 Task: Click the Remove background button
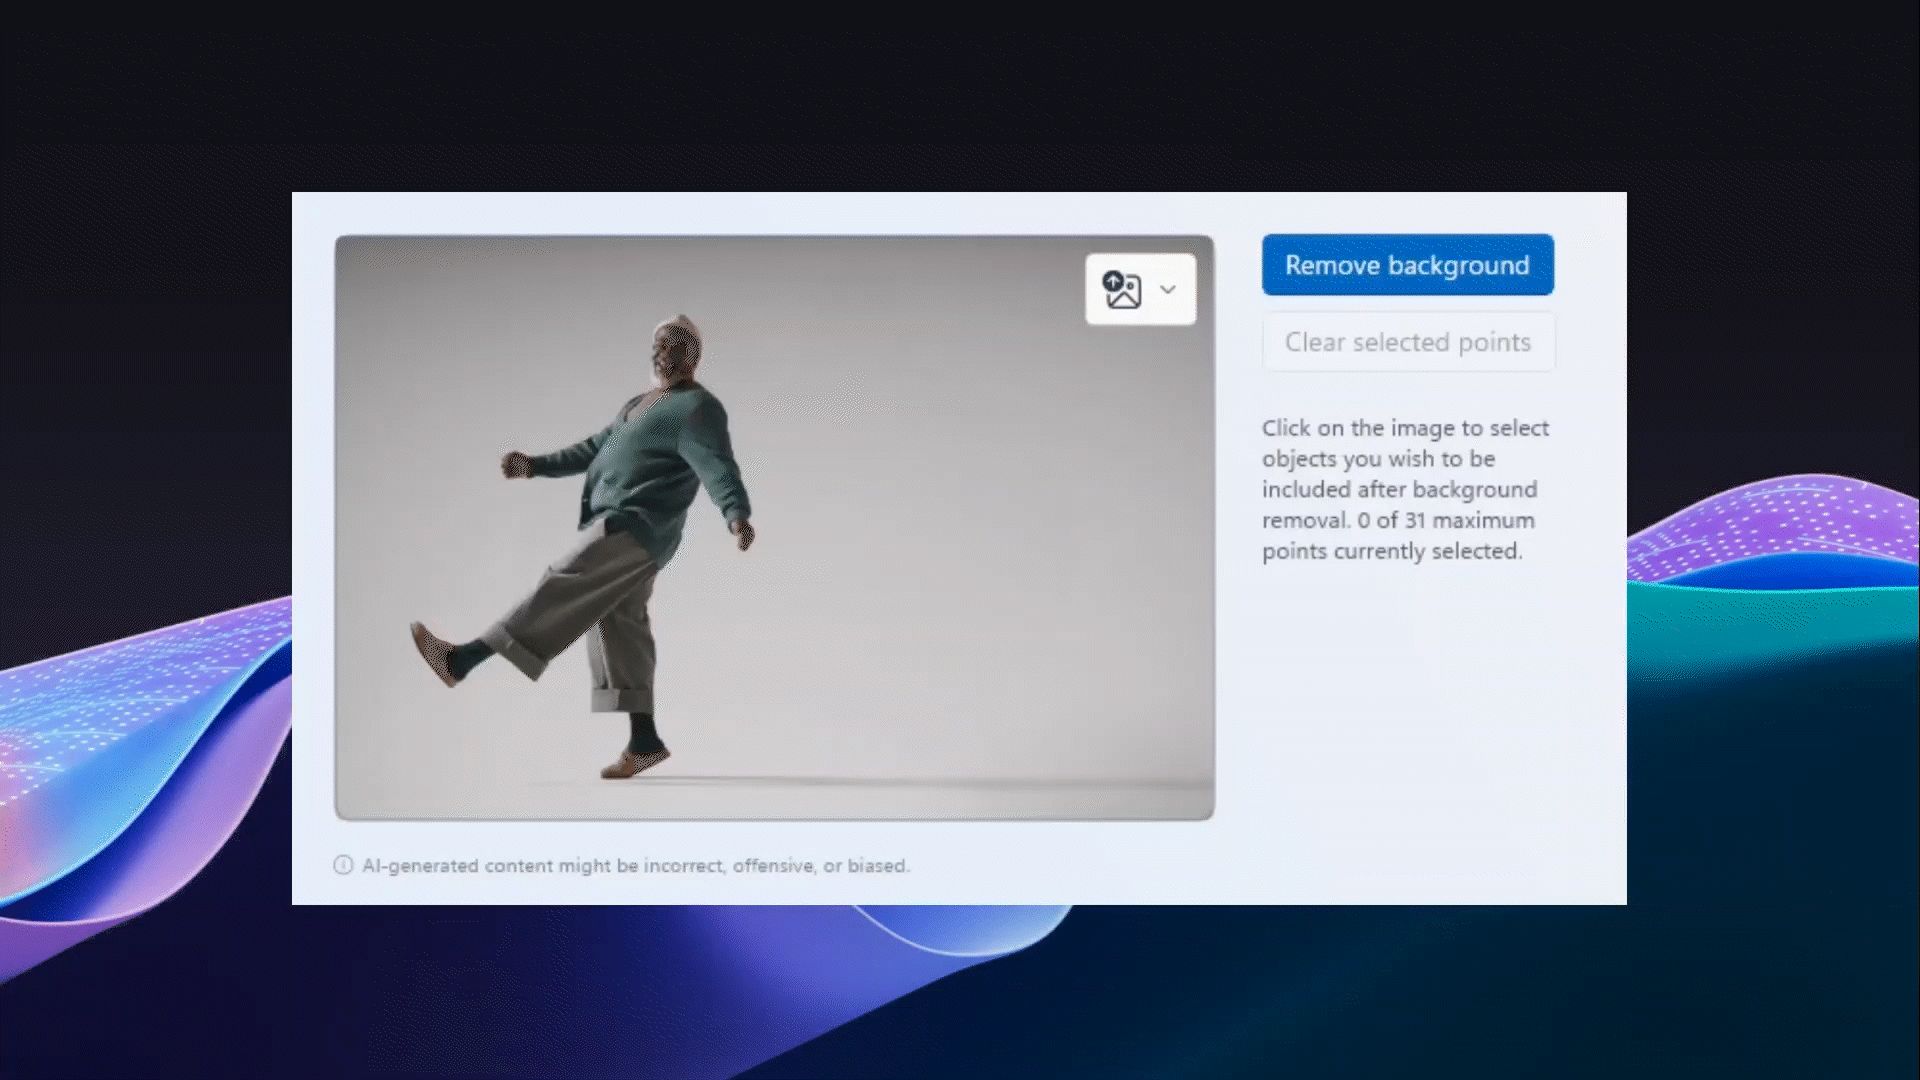pos(1407,265)
